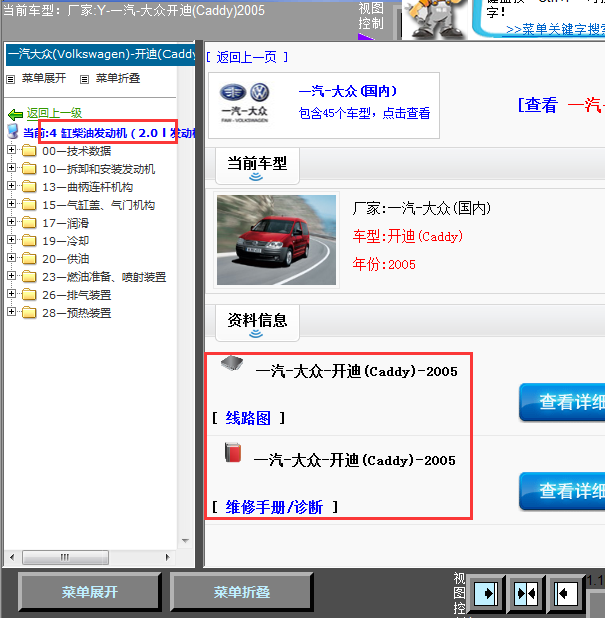
Task: Click the 返回上一页 link
Action: pyautogui.click(x=246, y=58)
